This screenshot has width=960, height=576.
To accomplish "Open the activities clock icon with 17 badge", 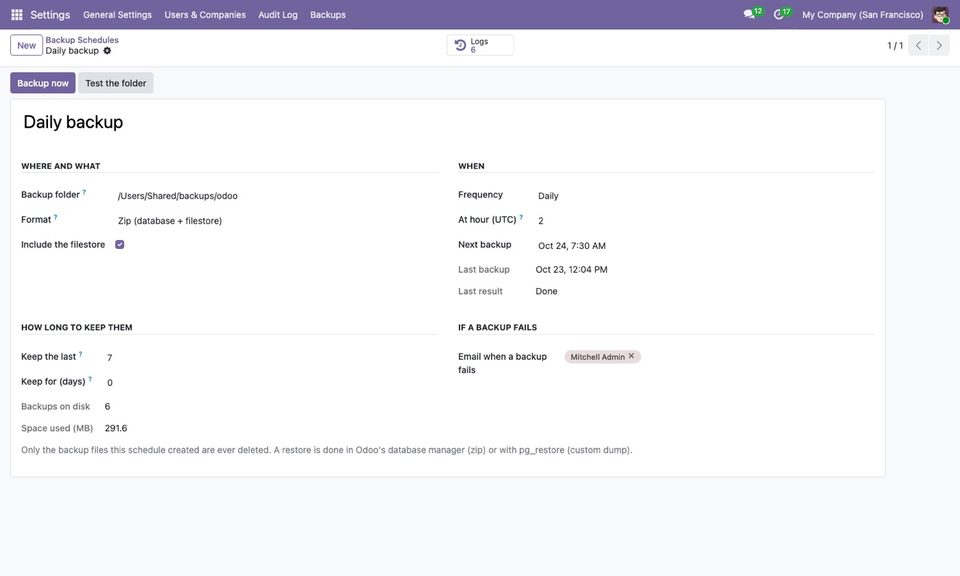I will [781, 13].
